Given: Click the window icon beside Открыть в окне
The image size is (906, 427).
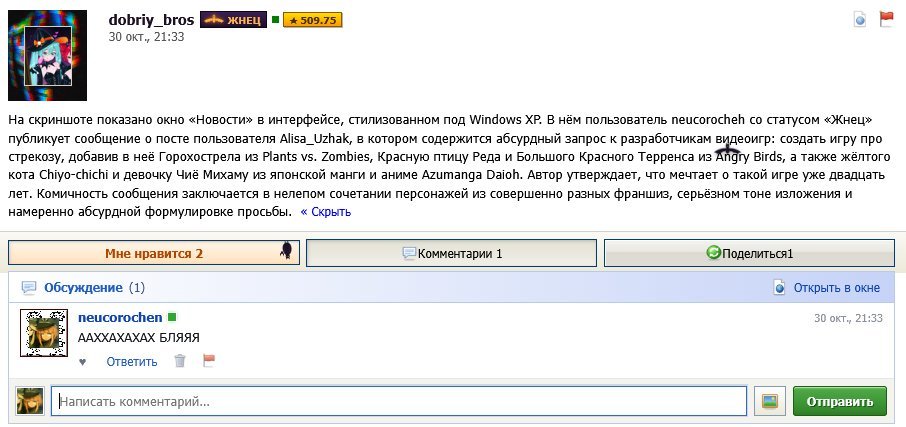Looking at the screenshot, I should (779, 288).
